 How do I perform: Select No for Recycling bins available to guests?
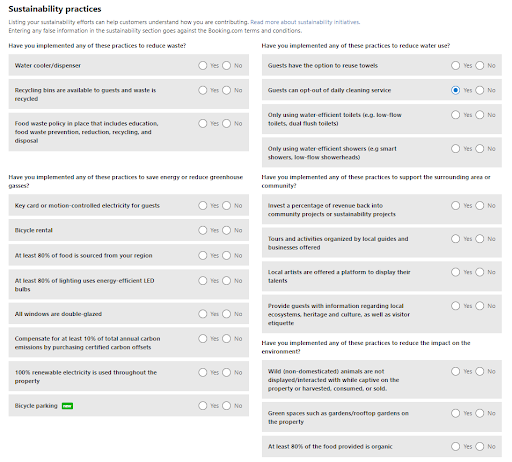pos(226,90)
